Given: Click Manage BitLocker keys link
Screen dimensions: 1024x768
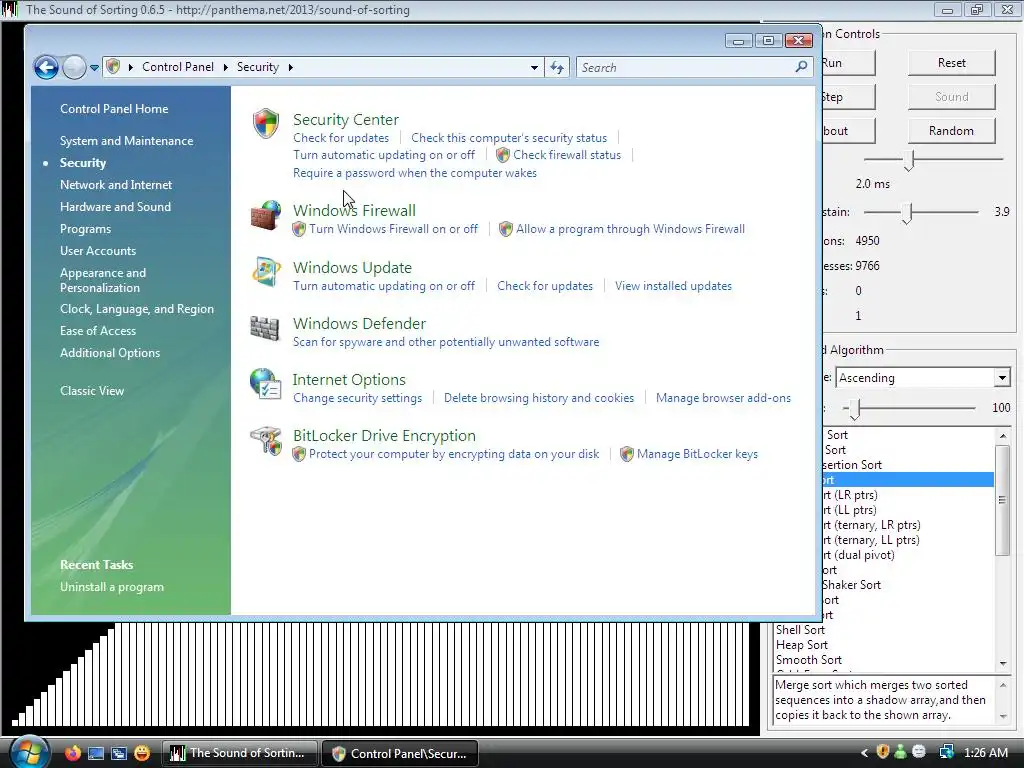Looking at the screenshot, I should [x=697, y=454].
